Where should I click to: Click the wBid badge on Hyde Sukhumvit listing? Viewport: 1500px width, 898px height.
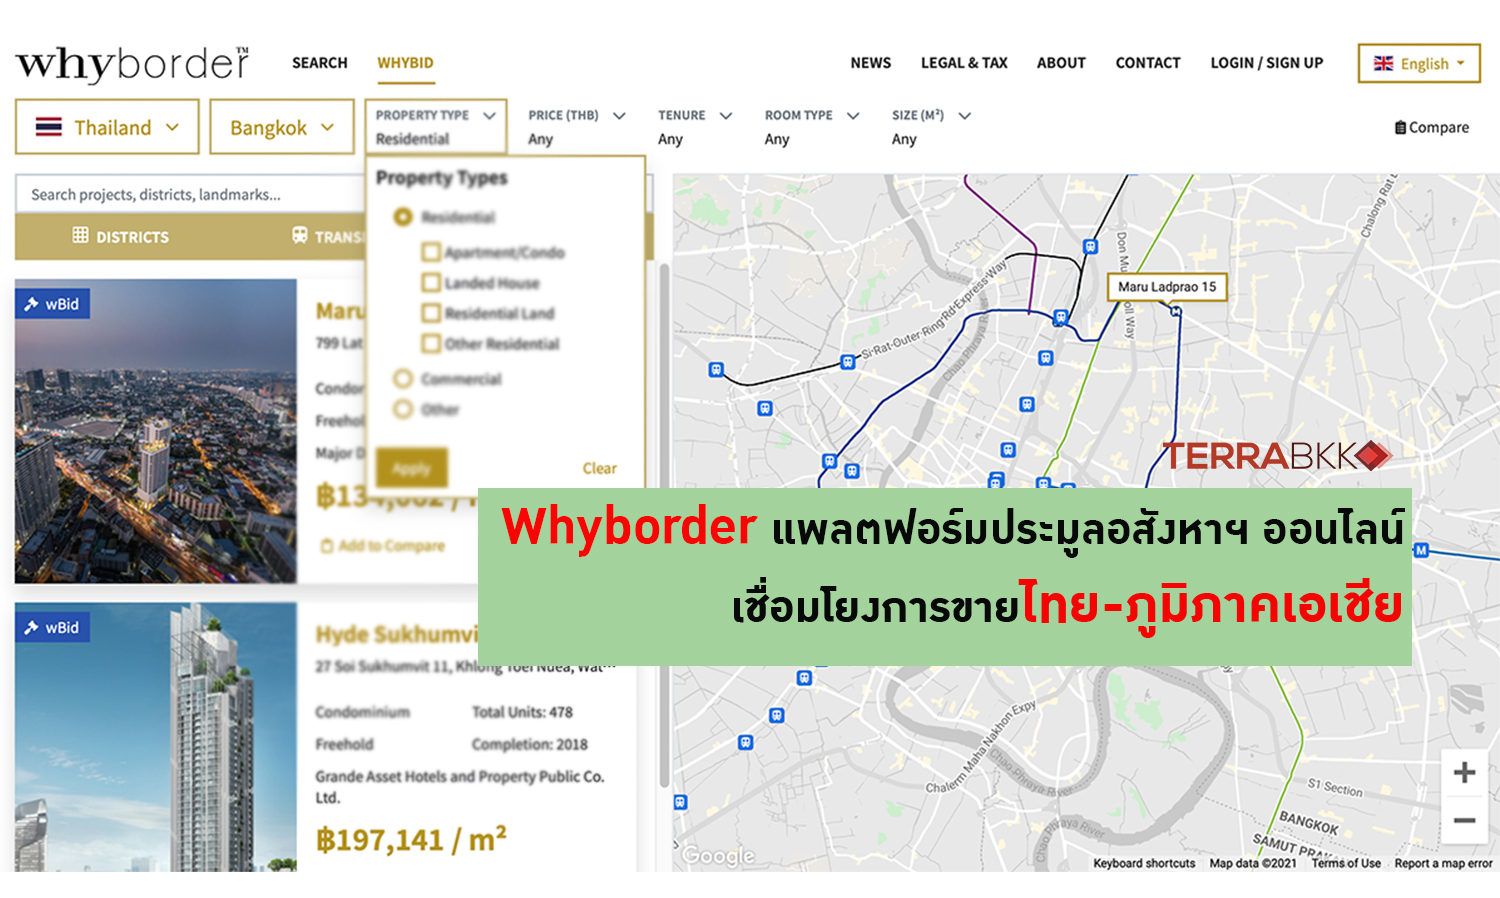[x=53, y=627]
